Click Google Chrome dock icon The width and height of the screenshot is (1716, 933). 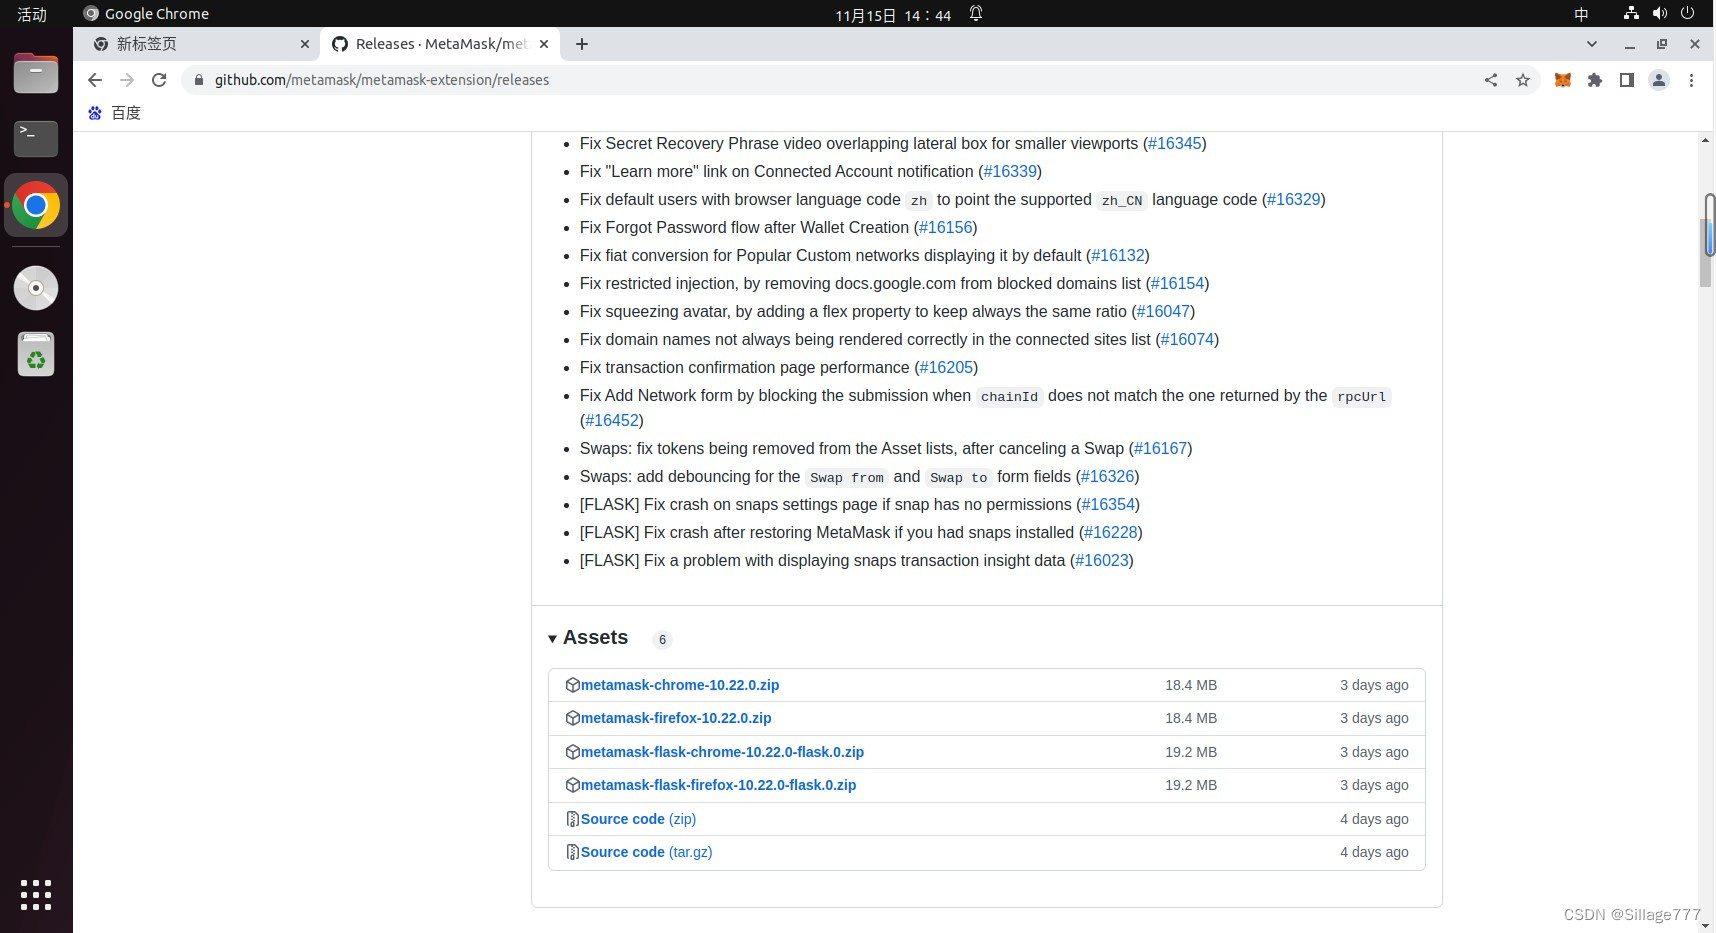(x=36, y=206)
